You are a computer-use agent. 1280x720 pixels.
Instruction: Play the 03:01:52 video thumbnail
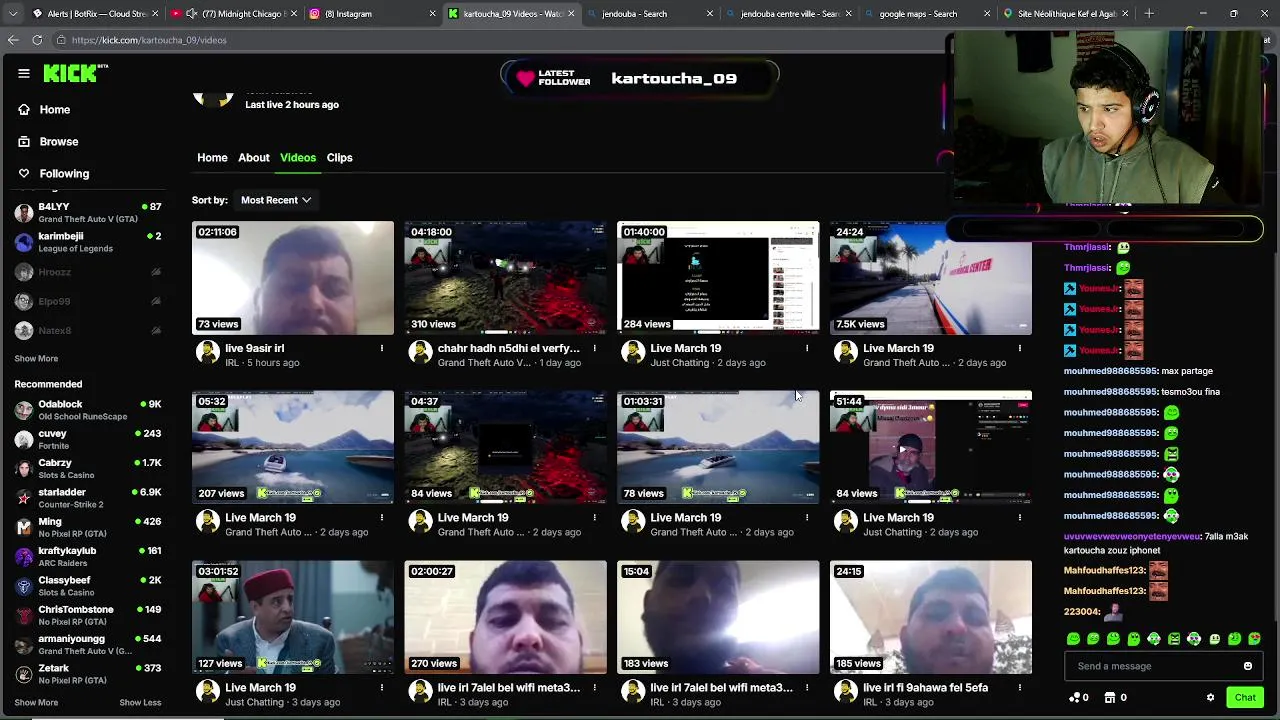pyautogui.click(x=293, y=617)
